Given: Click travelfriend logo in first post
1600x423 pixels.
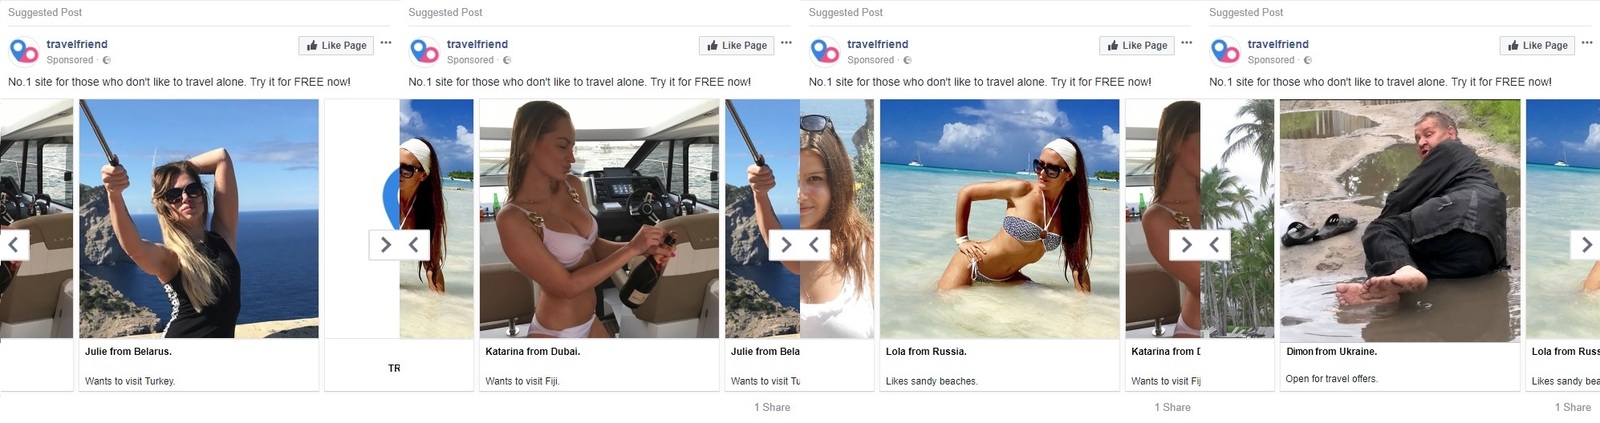Looking at the screenshot, I should coord(23,51).
